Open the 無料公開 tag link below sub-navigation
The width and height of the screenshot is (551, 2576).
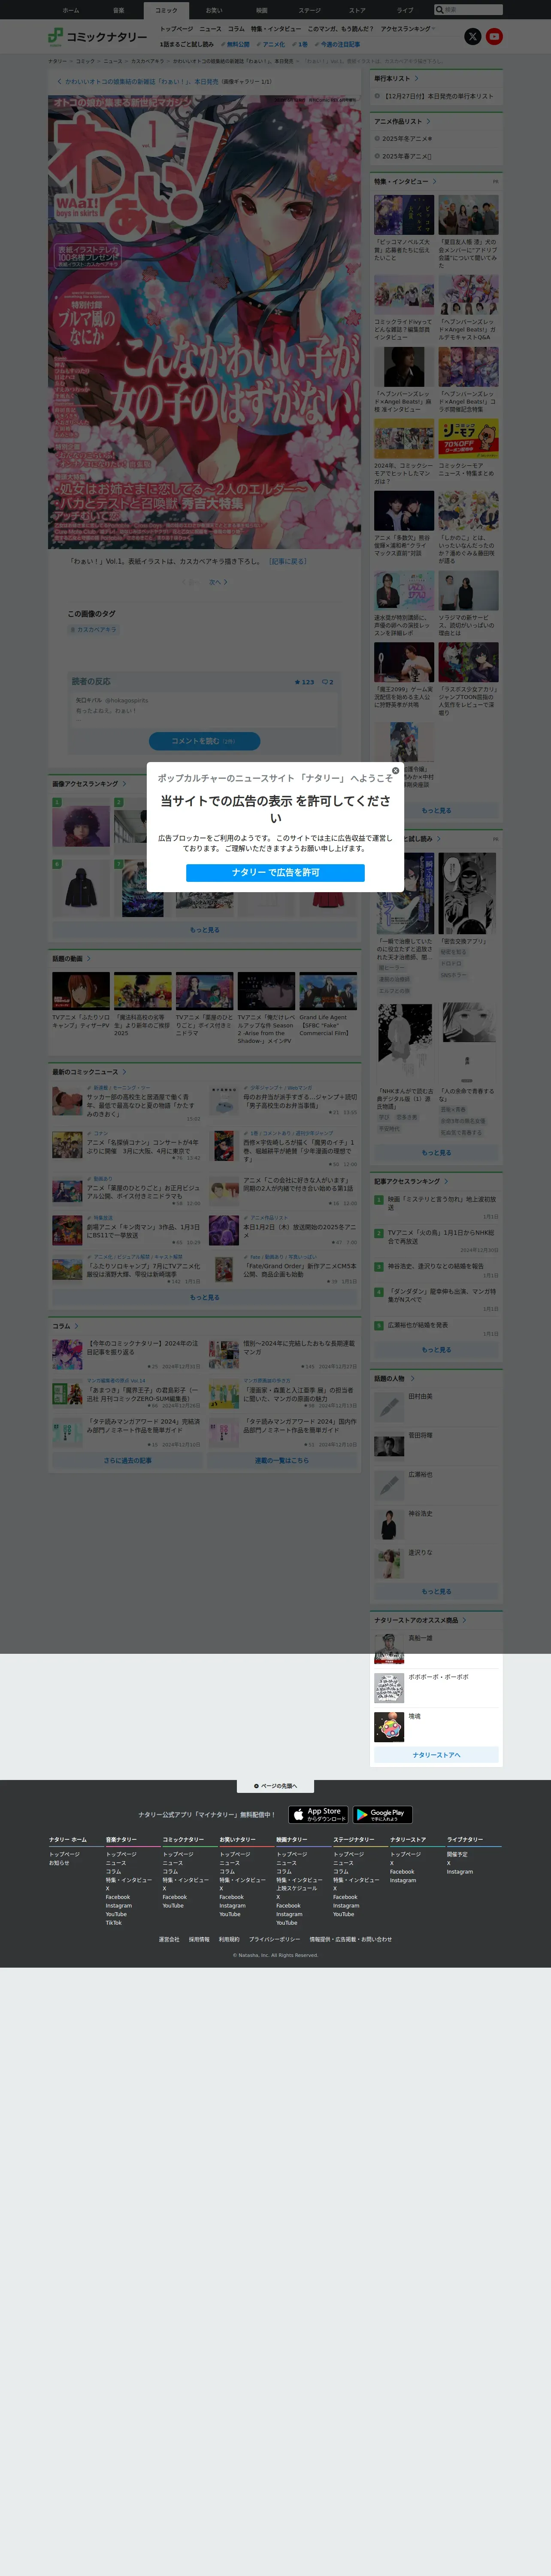pyautogui.click(x=235, y=44)
